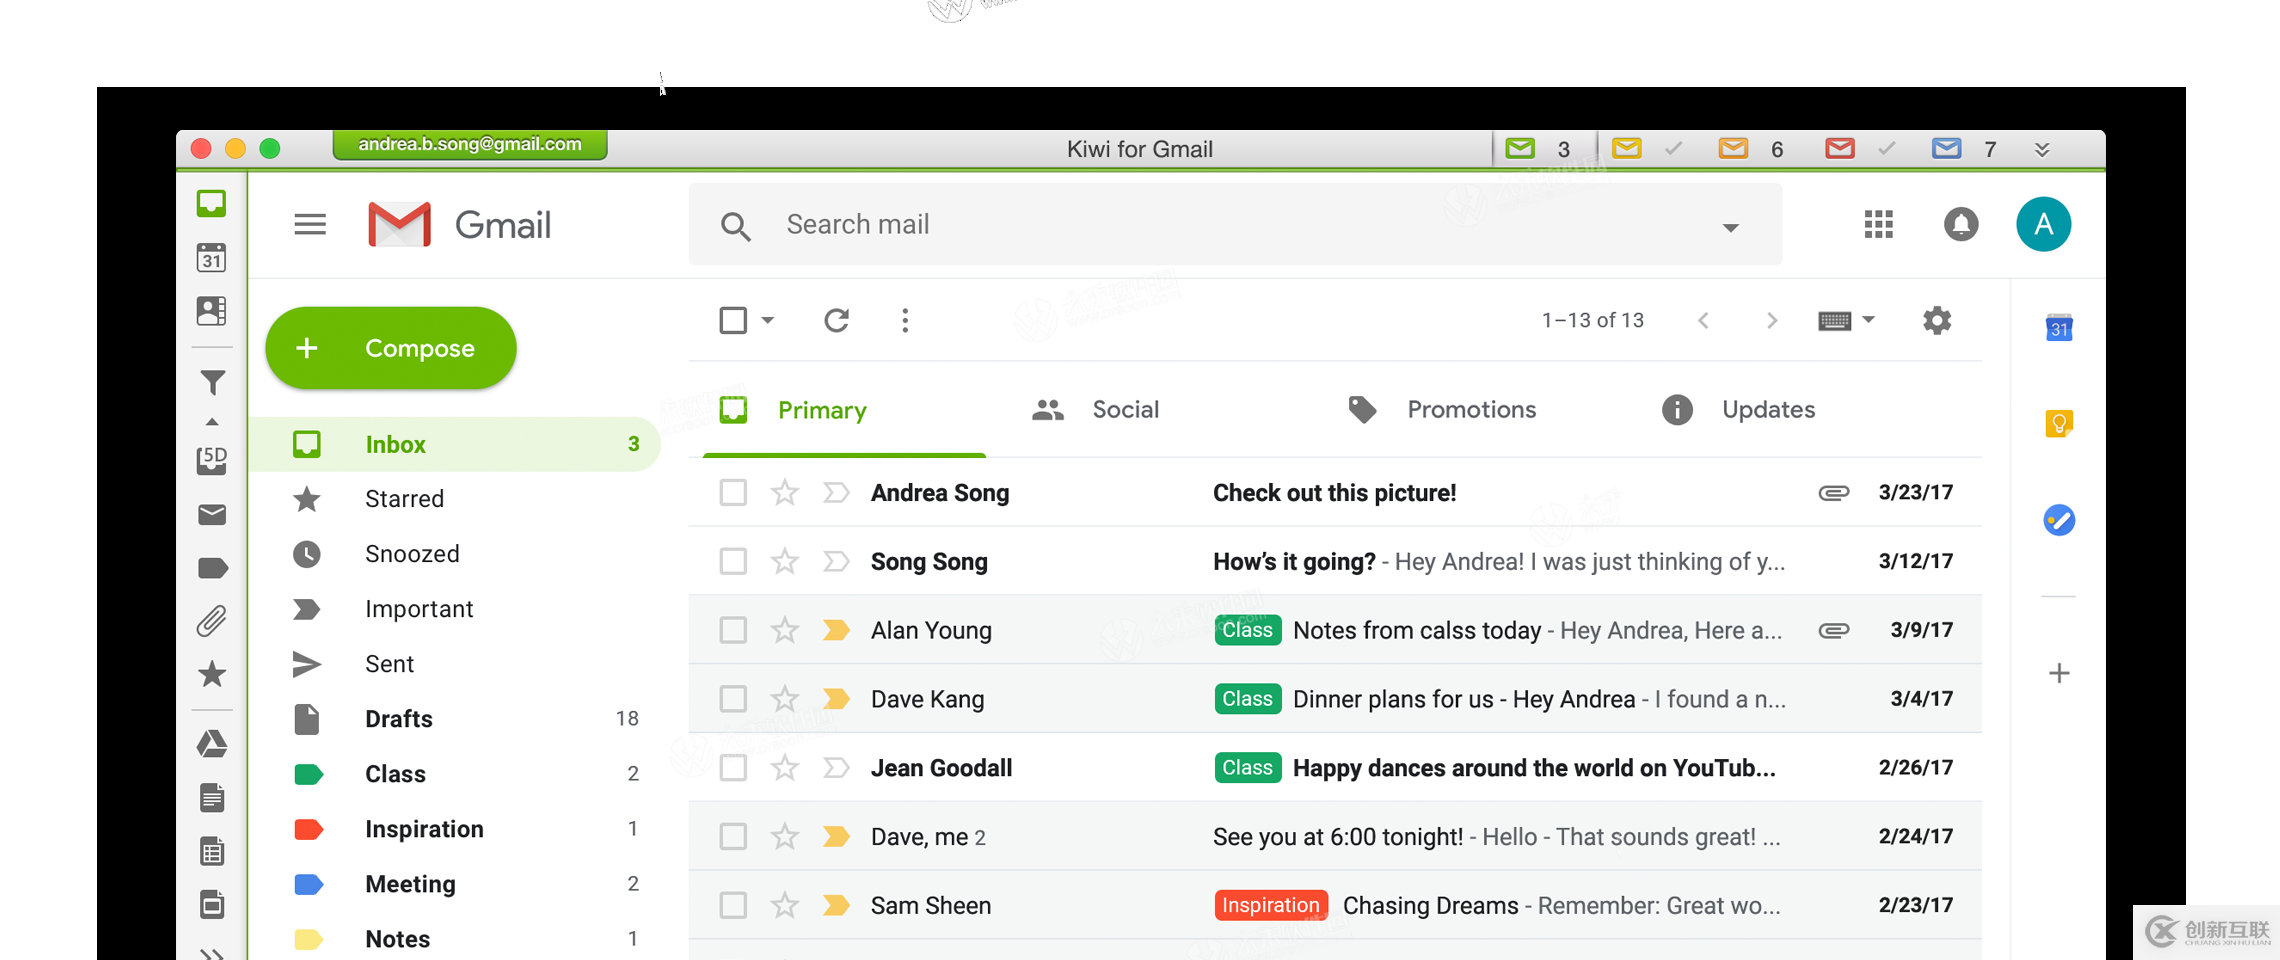
Task: Open Google Keep side panel icon
Action: 2059,424
